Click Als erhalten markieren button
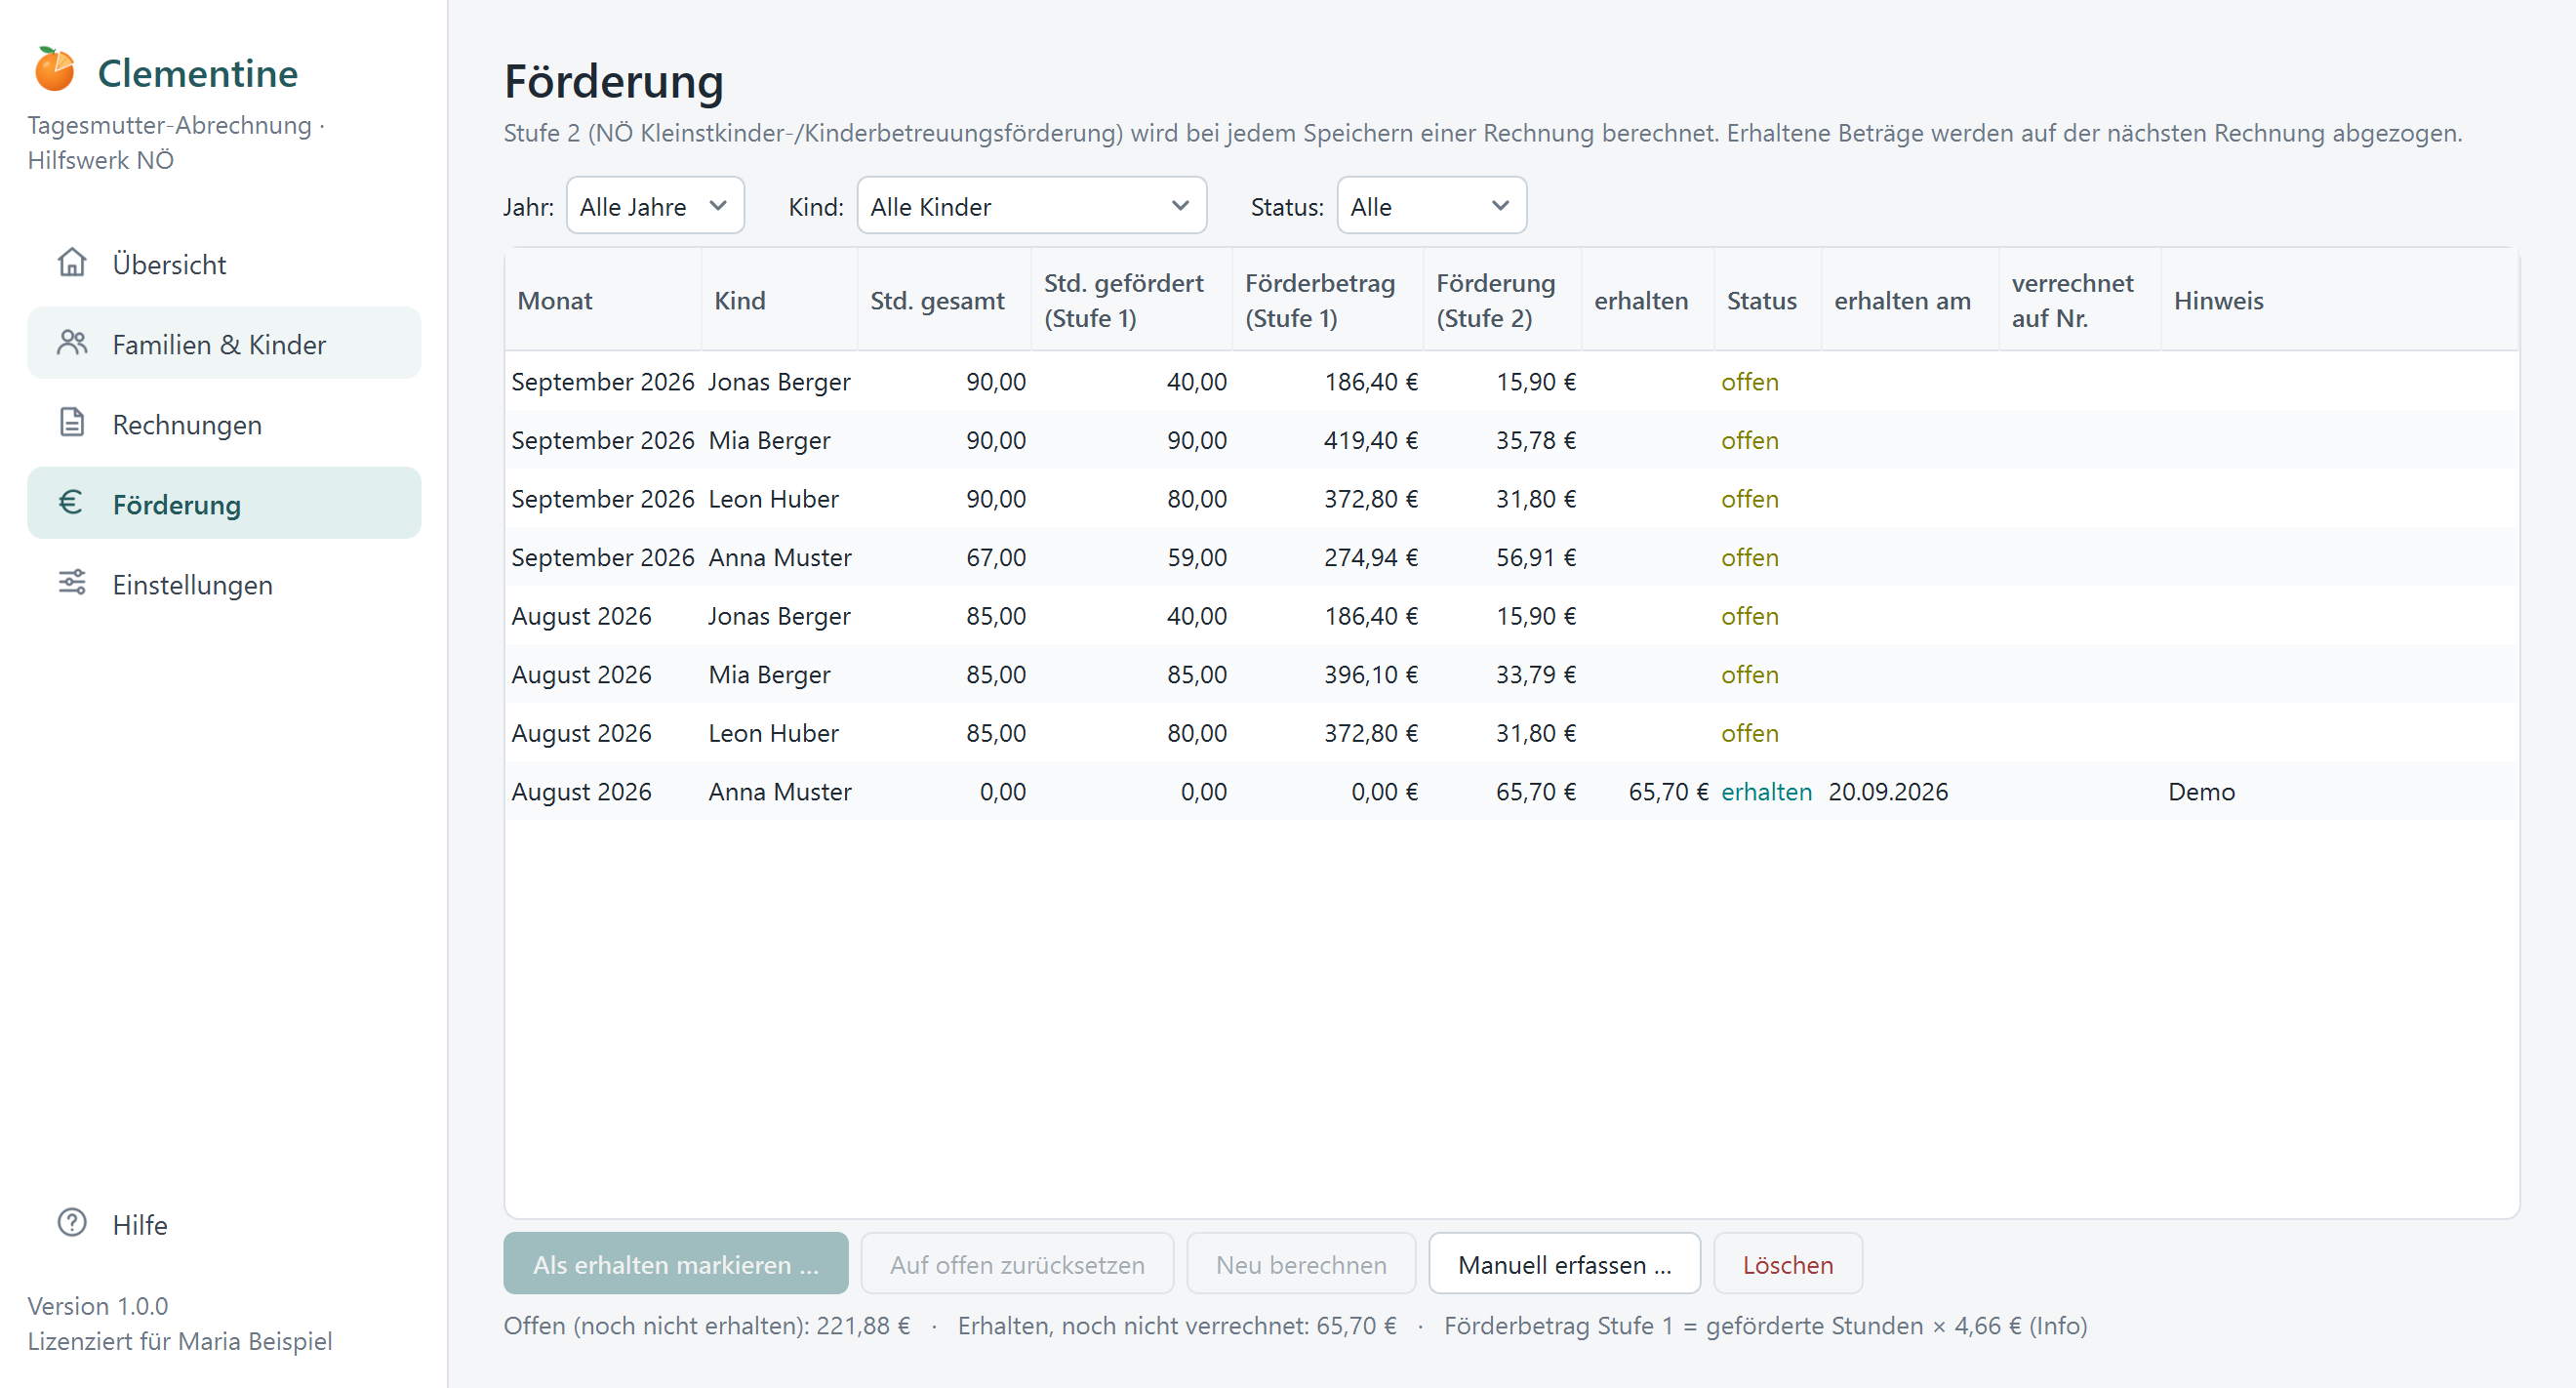The image size is (2576, 1388). pos(676,1264)
